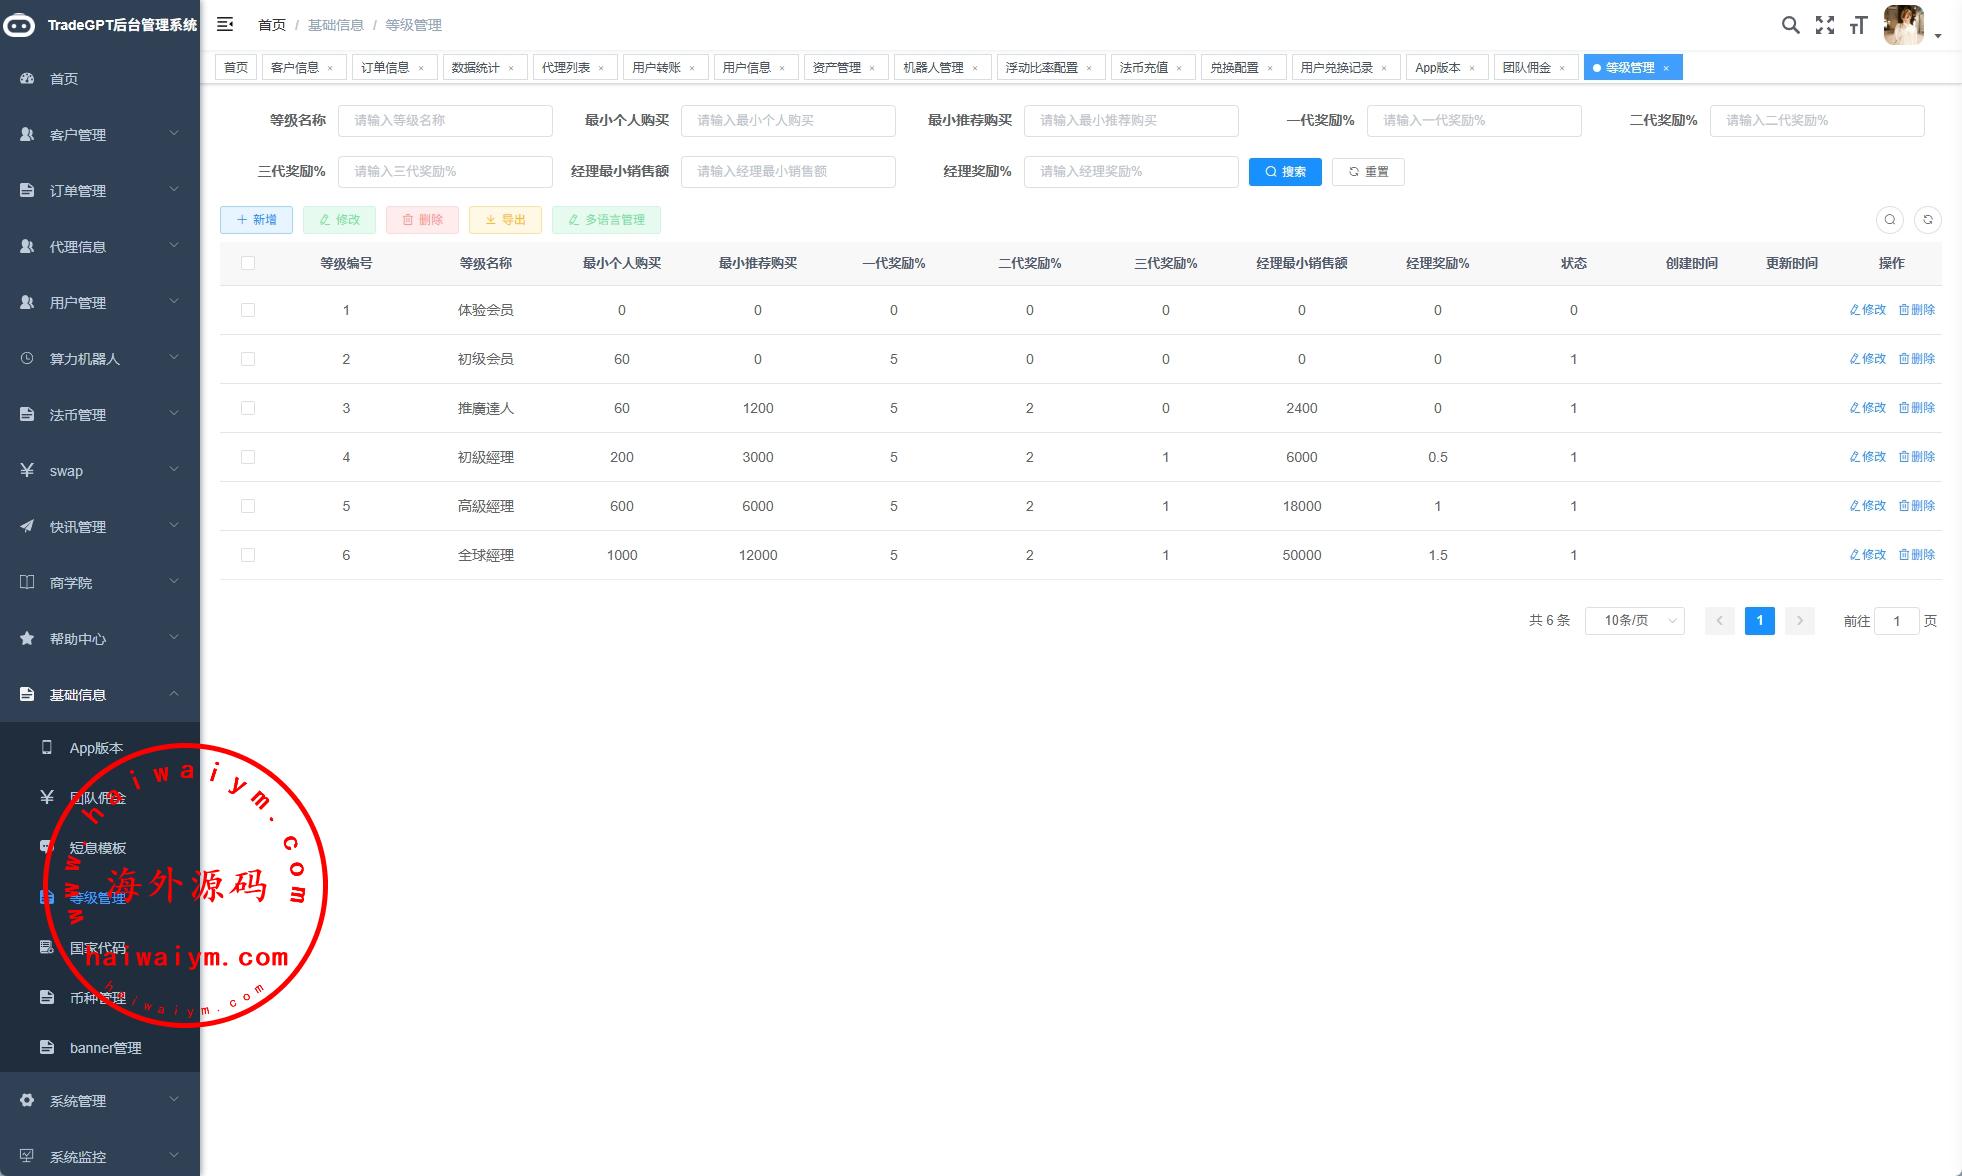Tick the checkbox for 体验会员 row
This screenshot has height=1176, width=1962.
[x=248, y=310]
